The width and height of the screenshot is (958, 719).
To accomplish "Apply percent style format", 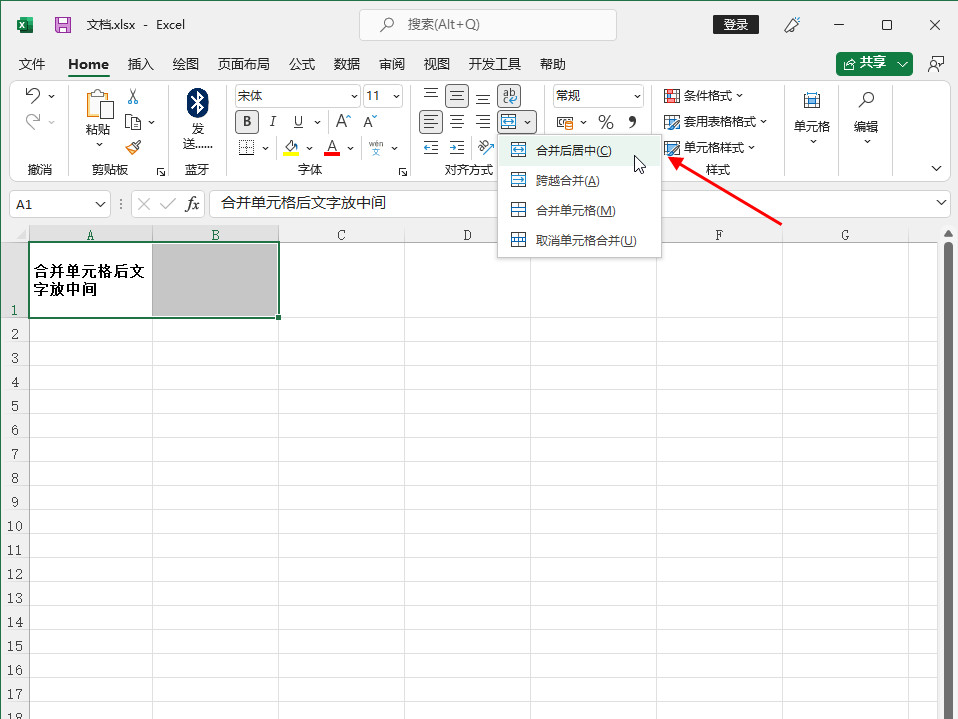I will (605, 122).
